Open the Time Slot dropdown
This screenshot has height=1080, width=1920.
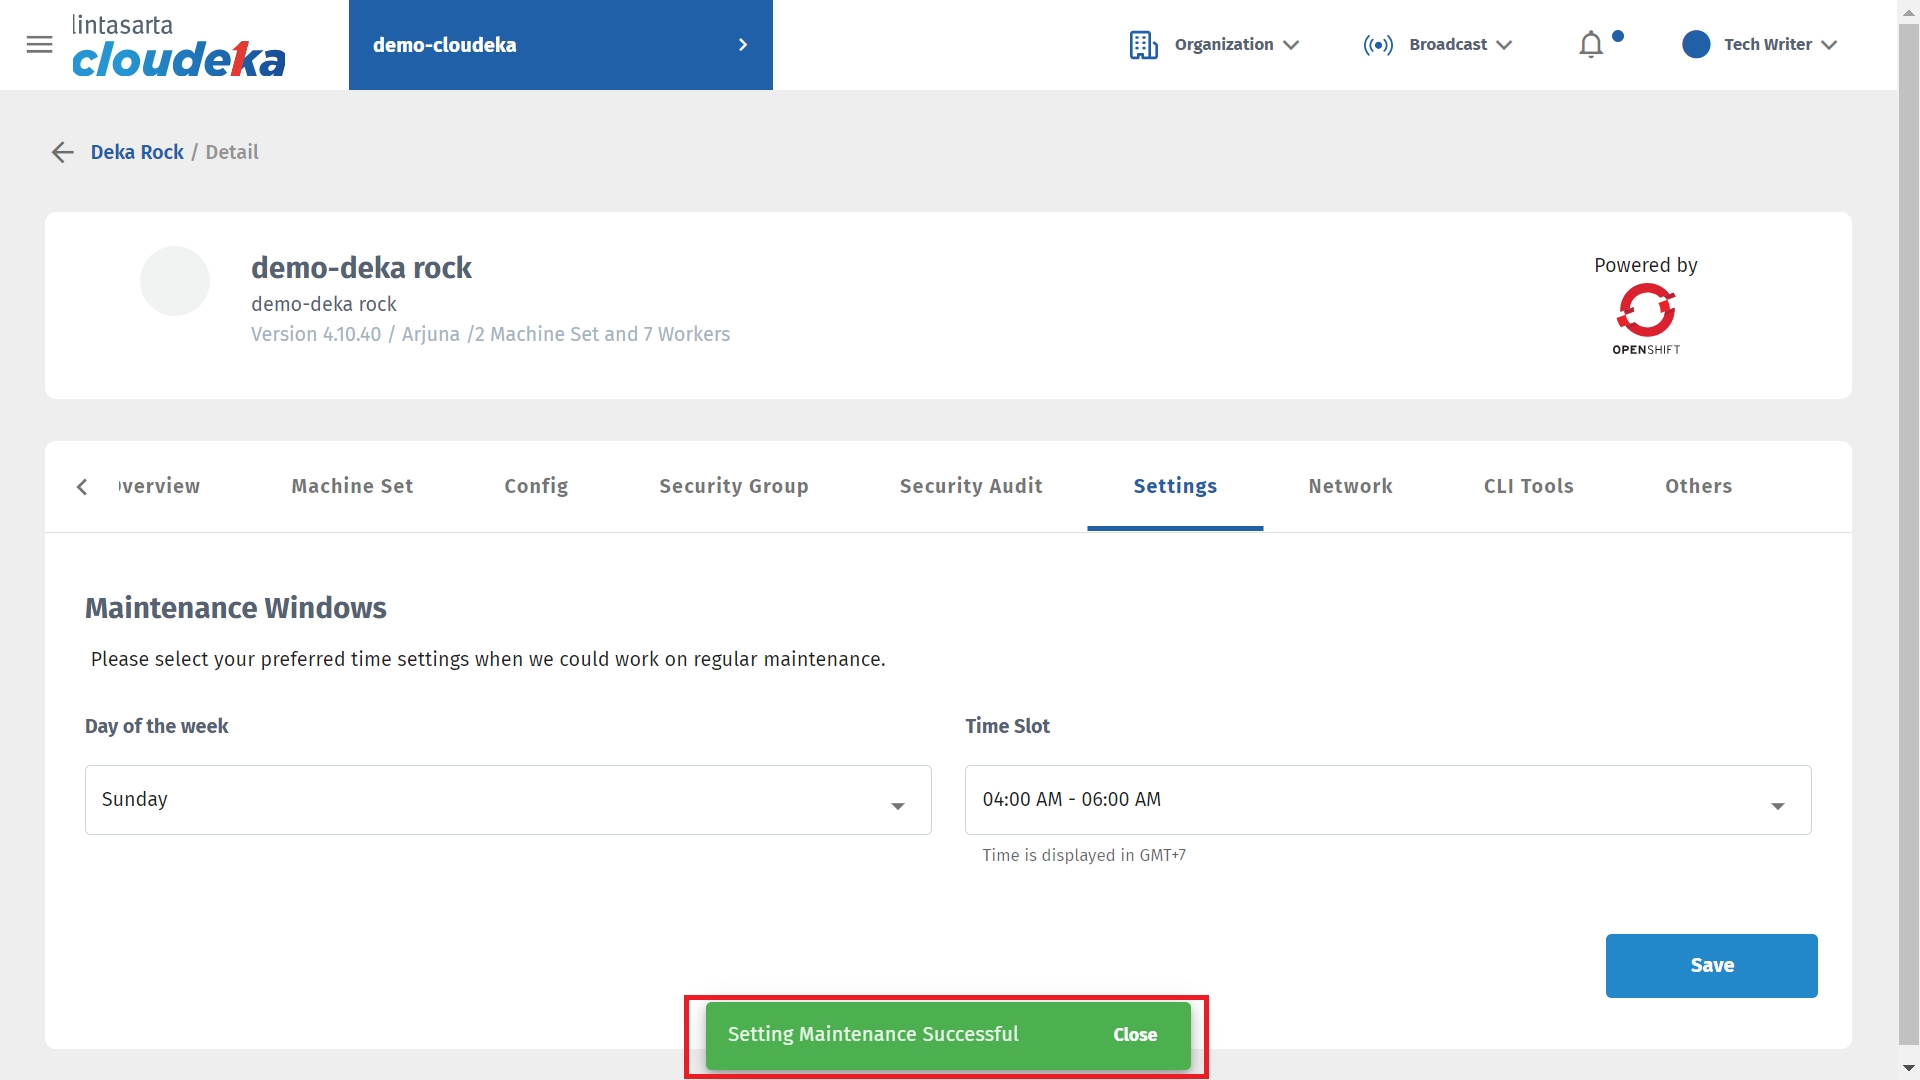tap(1387, 800)
